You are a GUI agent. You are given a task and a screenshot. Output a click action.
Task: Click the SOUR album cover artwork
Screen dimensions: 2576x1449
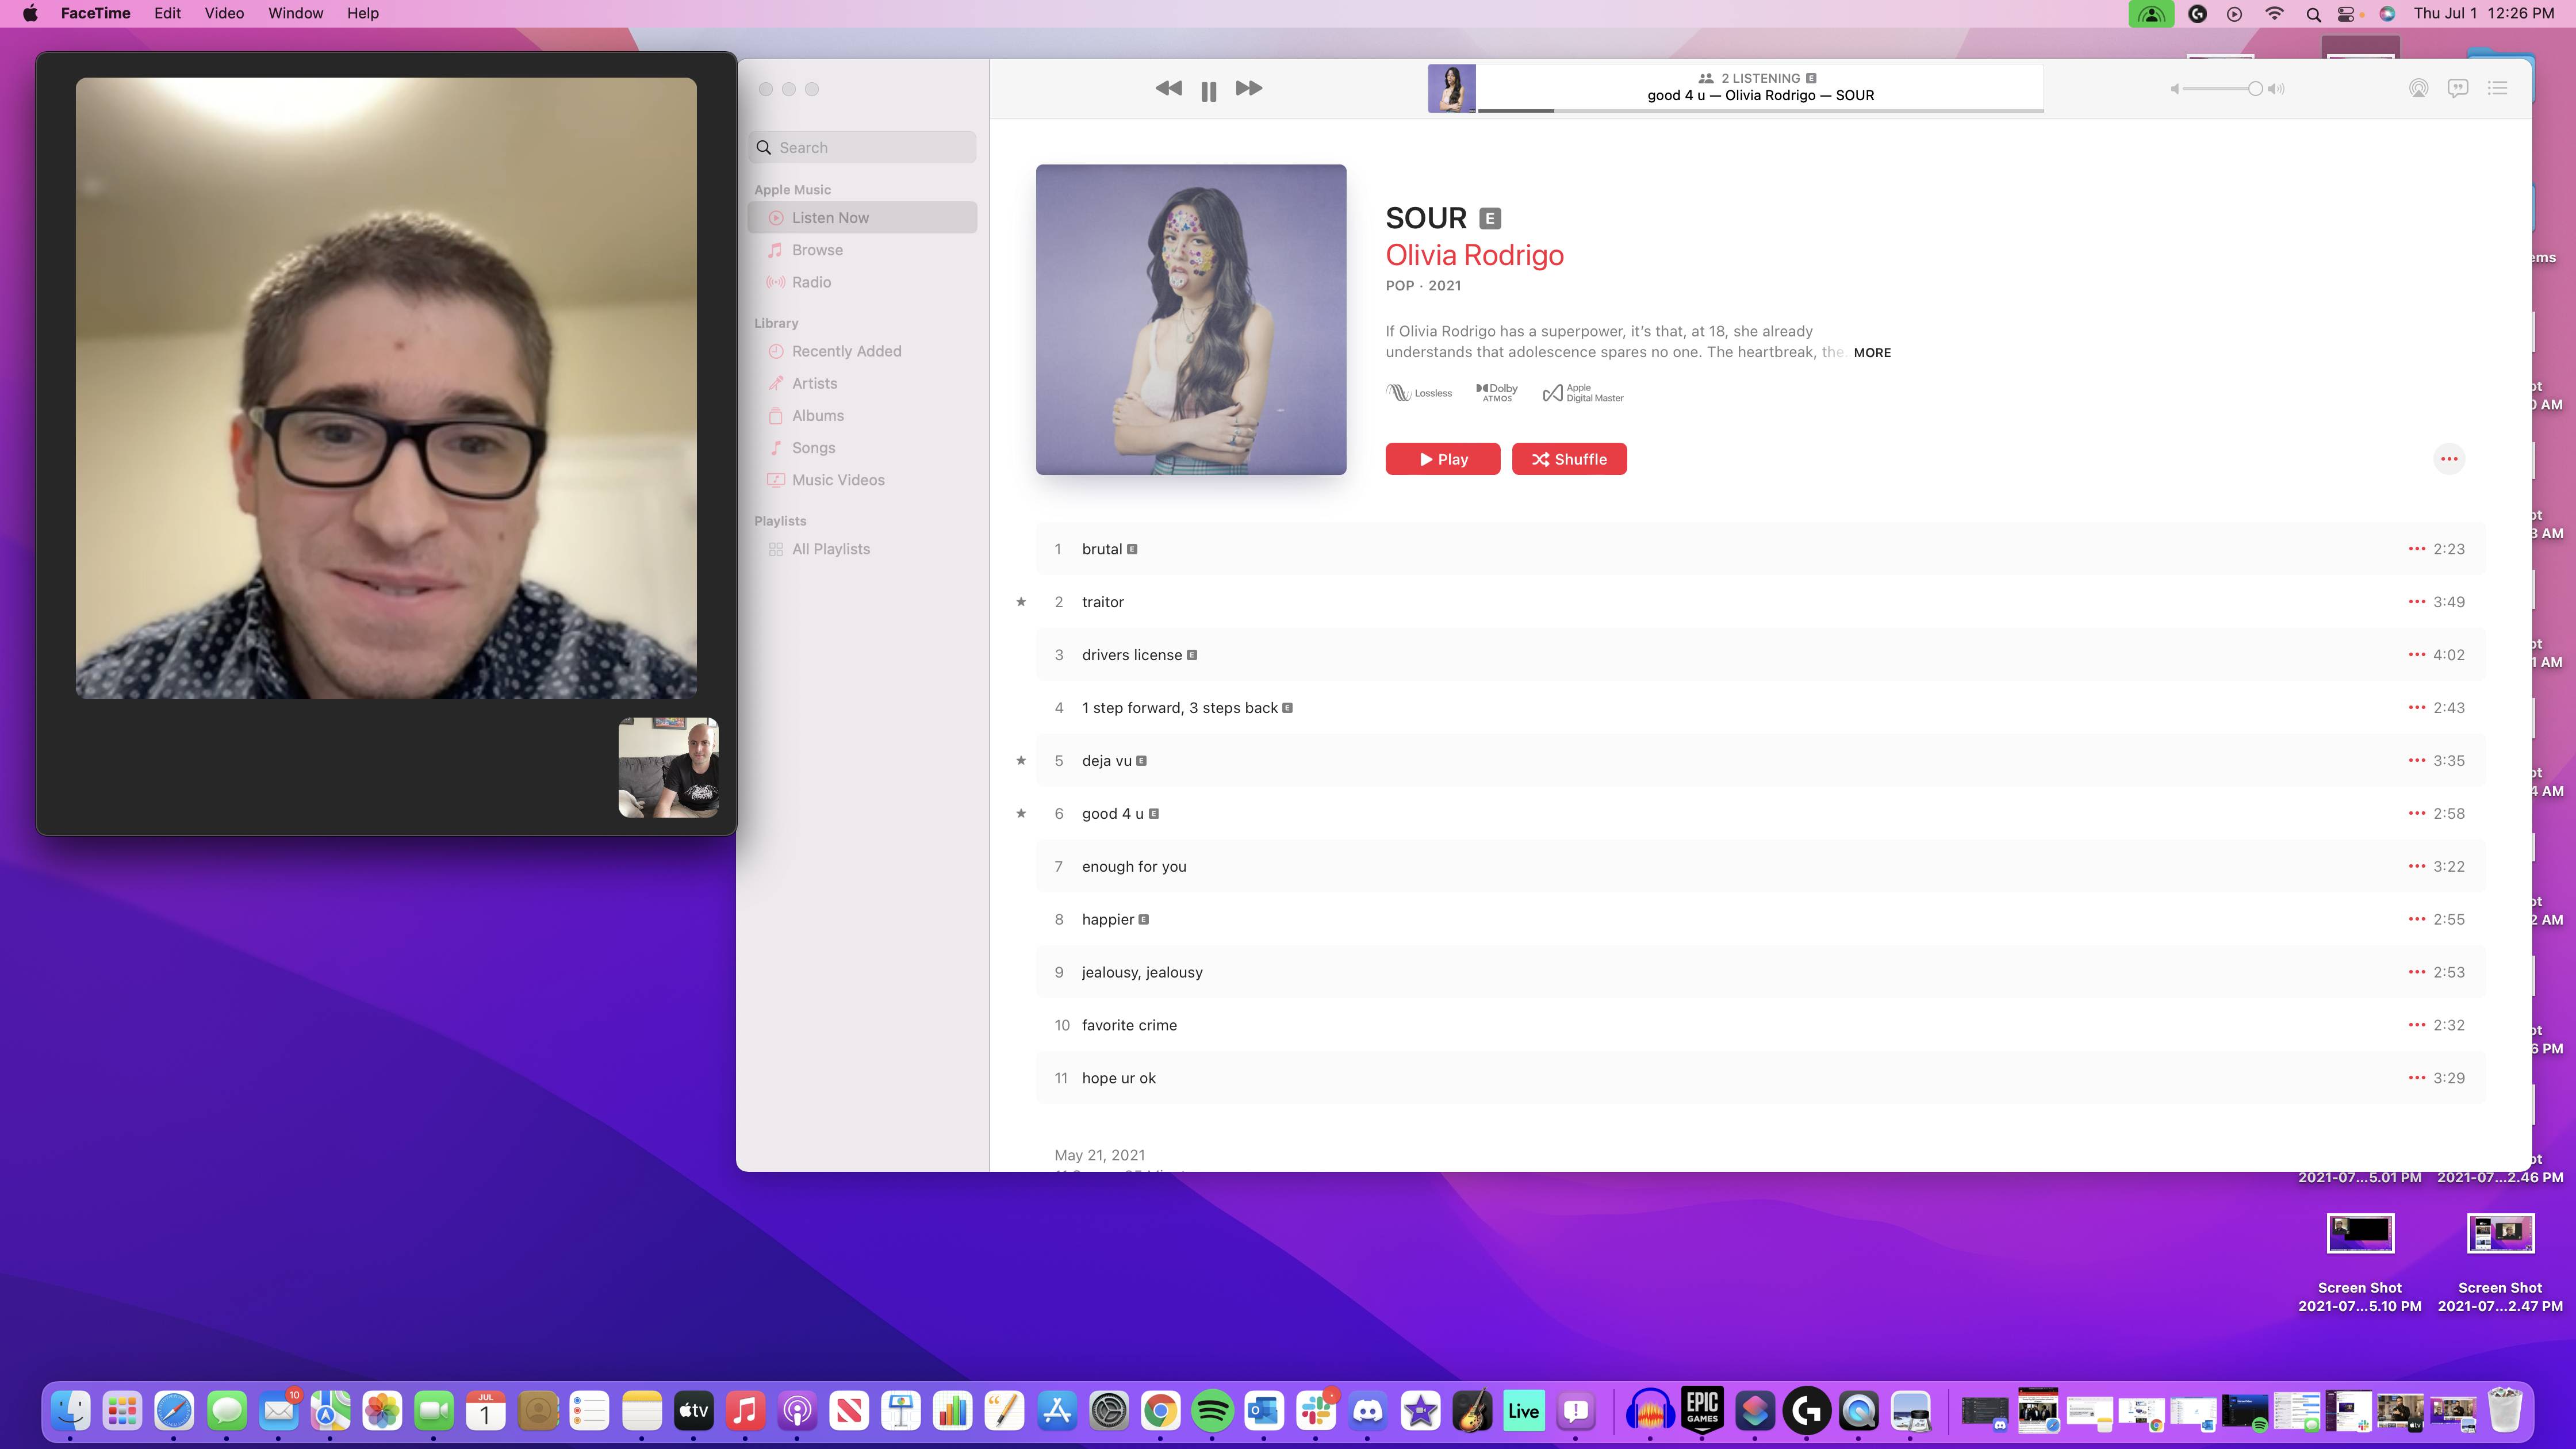1191,320
